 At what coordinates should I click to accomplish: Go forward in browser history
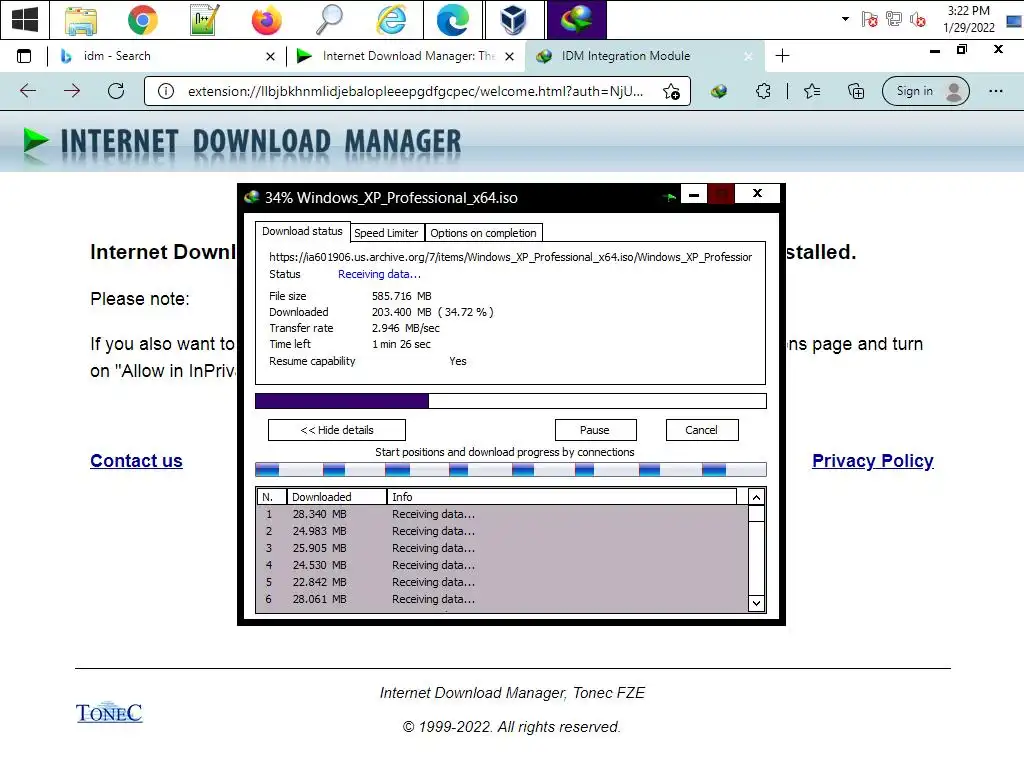coord(72,91)
